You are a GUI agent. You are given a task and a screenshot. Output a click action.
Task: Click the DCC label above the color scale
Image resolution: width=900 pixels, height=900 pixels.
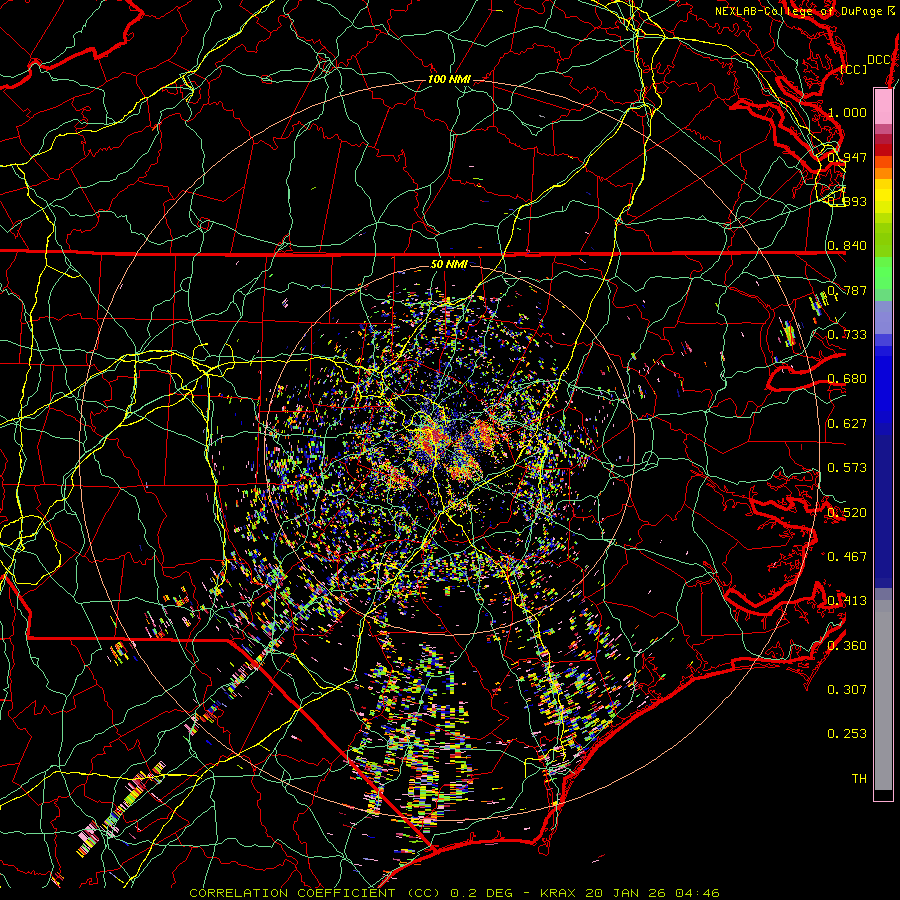(x=878, y=60)
